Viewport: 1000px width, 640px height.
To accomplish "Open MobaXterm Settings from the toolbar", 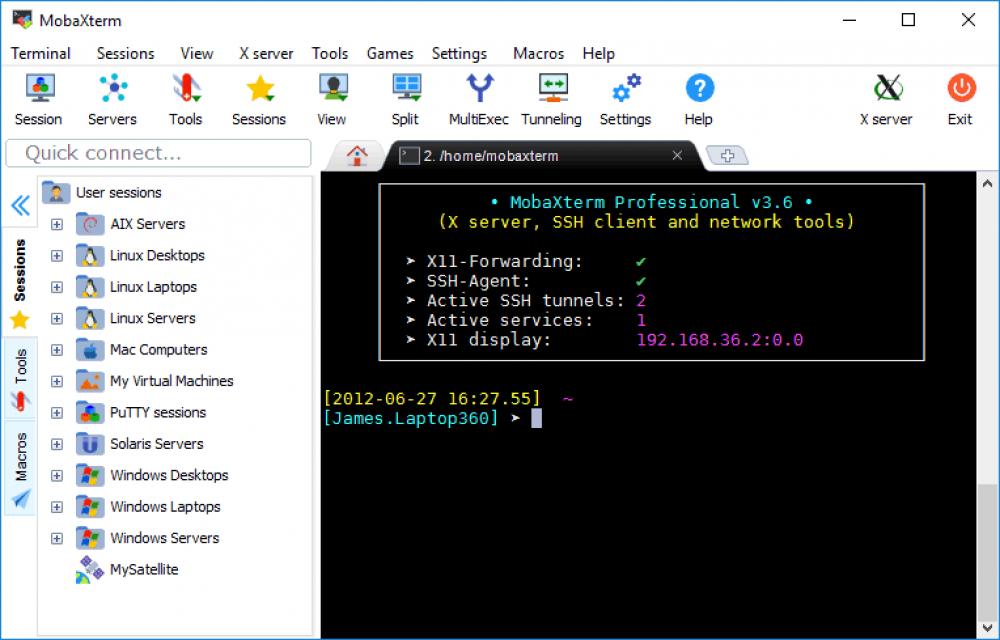I will [x=625, y=97].
